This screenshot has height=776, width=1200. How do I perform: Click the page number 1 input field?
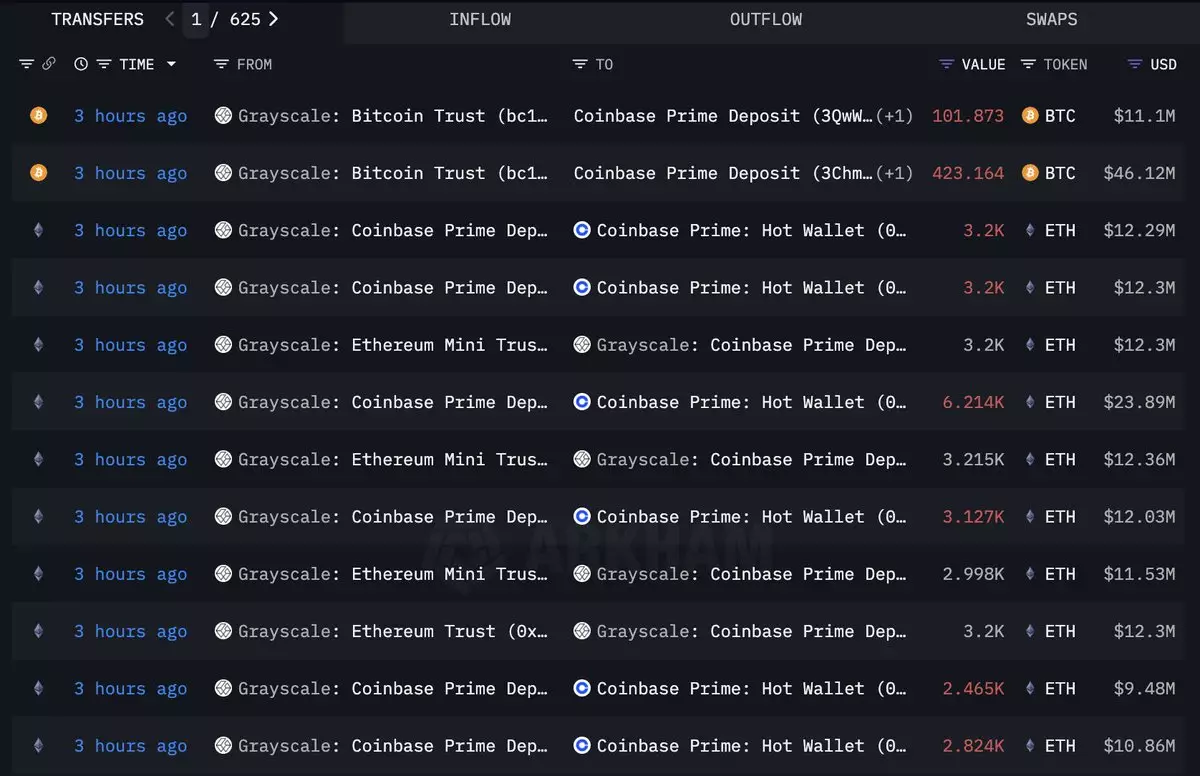click(196, 19)
